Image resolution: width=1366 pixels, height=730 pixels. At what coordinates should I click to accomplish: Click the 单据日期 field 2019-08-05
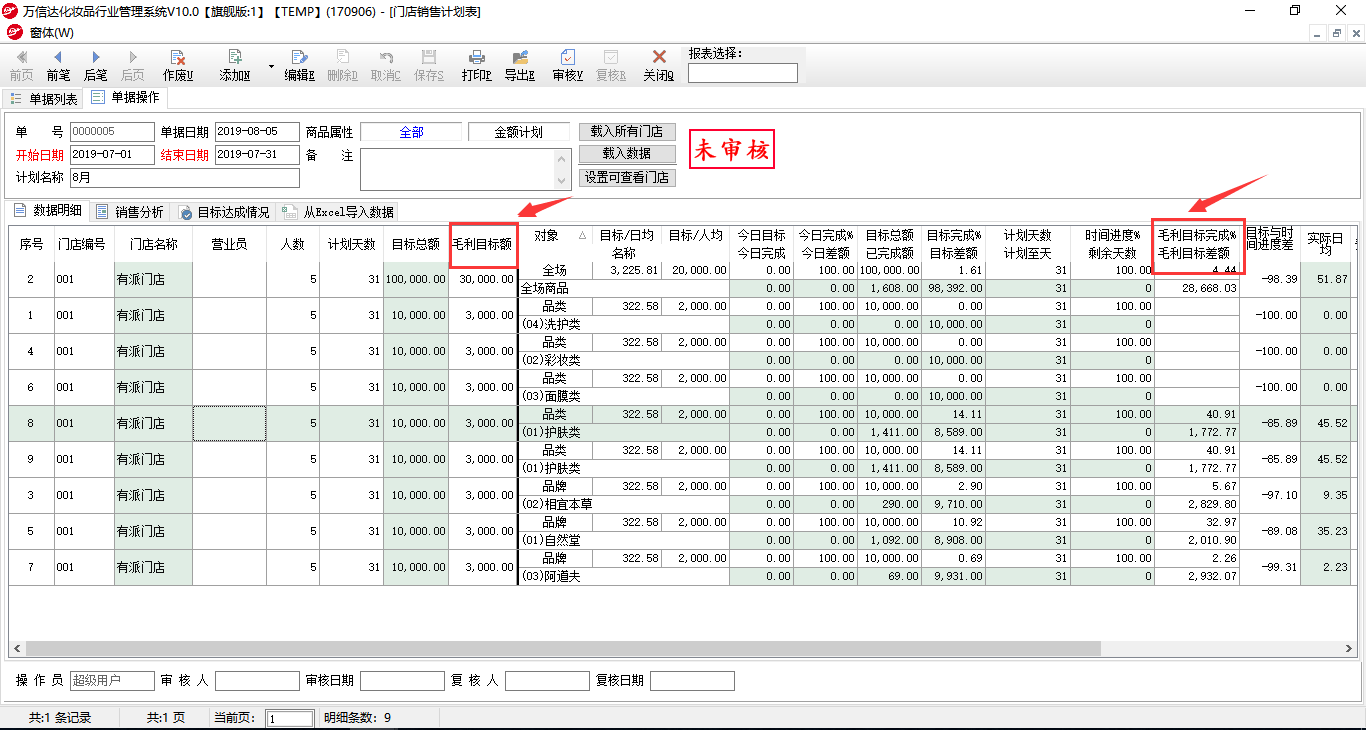[257, 132]
